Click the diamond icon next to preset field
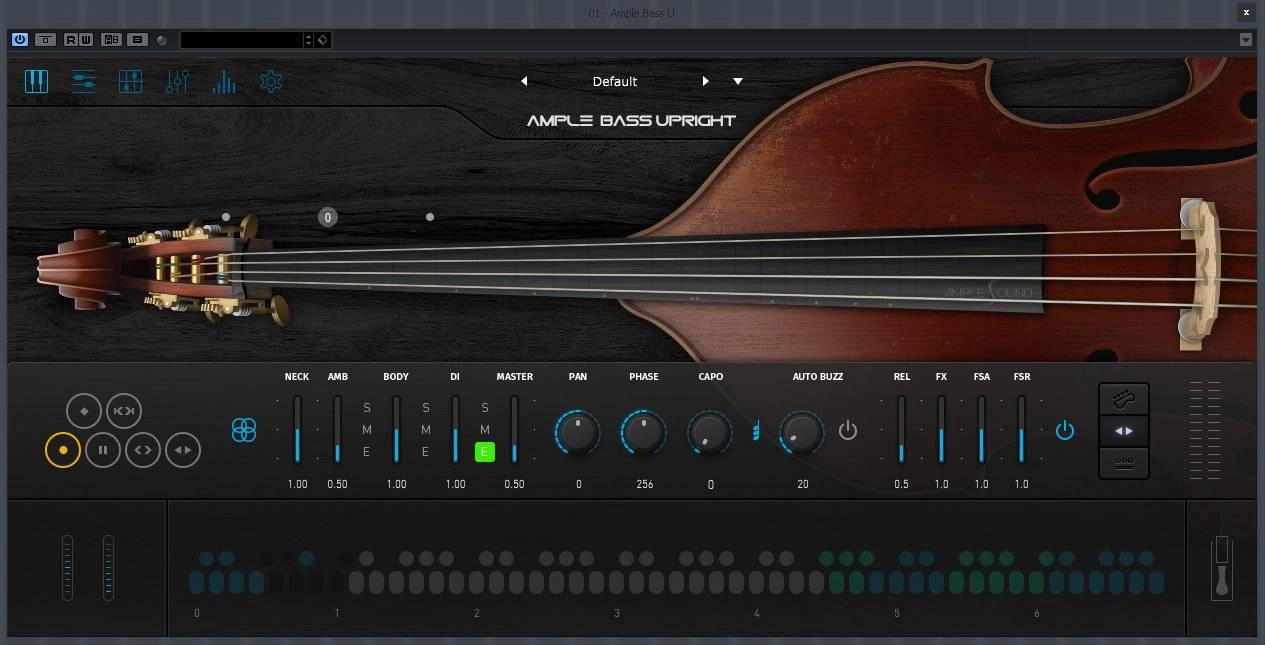This screenshot has width=1265, height=645. point(322,40)
